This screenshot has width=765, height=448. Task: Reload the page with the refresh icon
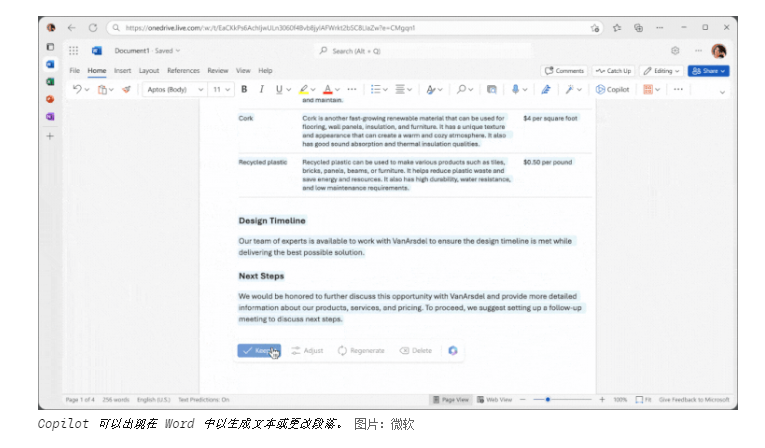(93, 28)
